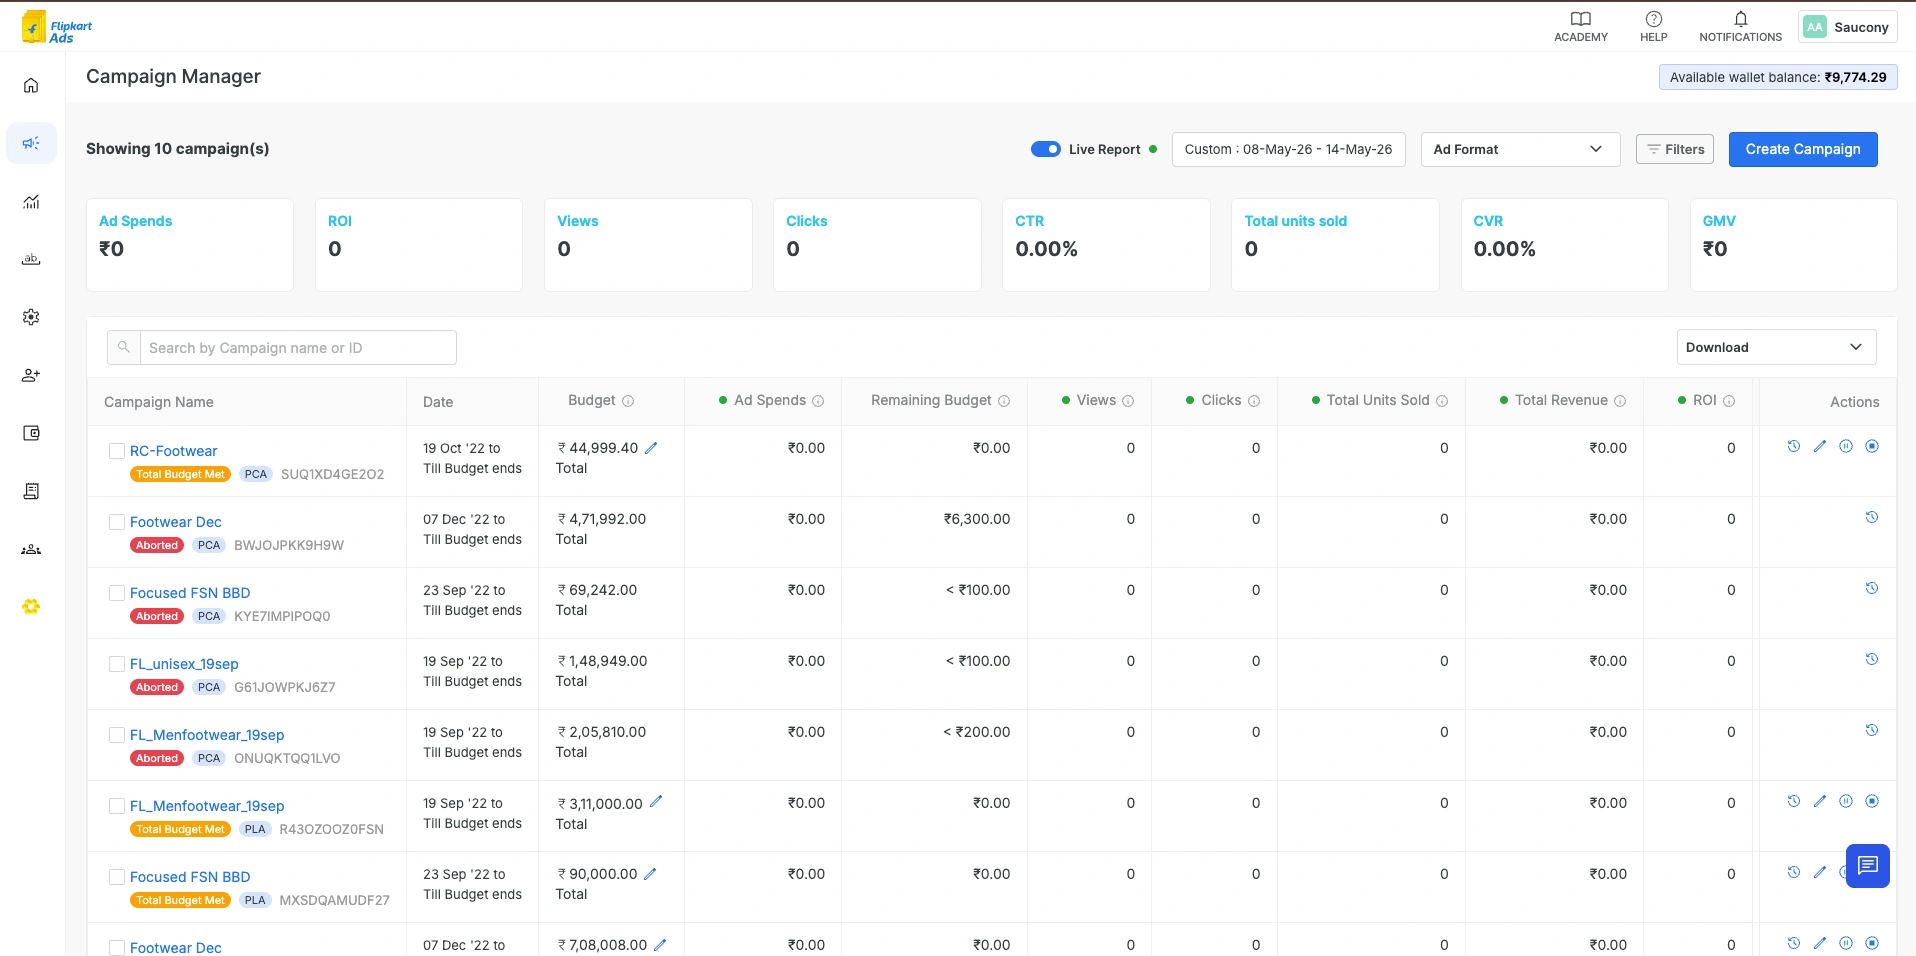Open Help in the top bar
Screen dimensions: 1916x956
coord(1653,27)
